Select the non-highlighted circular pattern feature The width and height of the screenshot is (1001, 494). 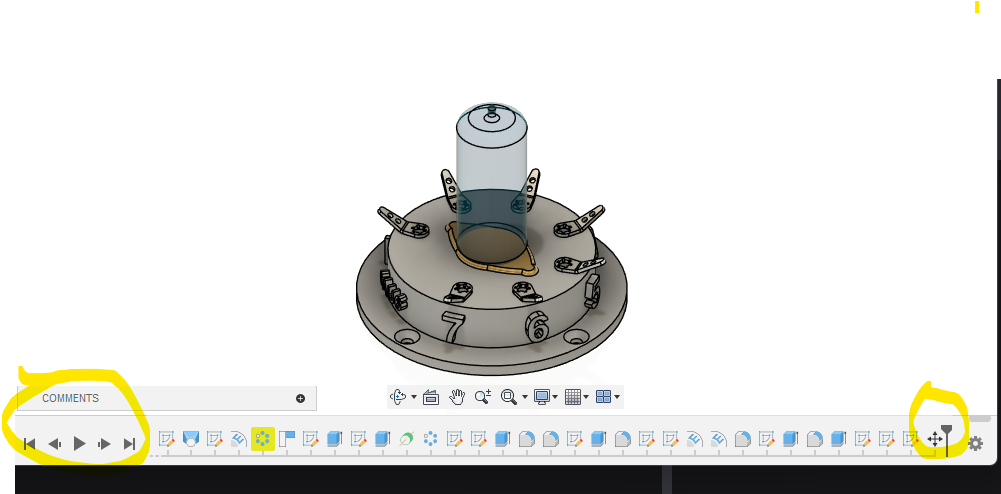431,439
